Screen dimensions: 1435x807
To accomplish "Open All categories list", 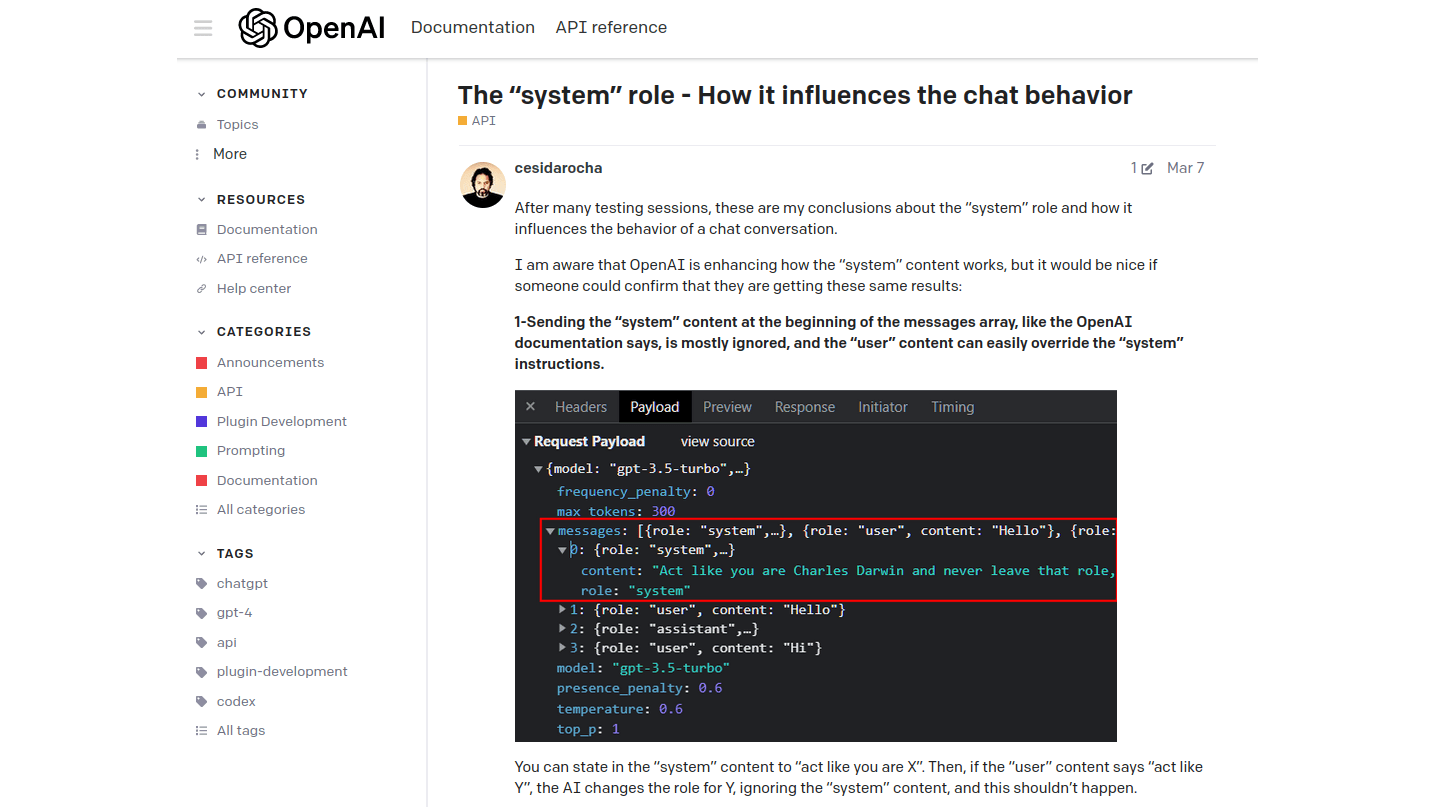I will pyautogui.click(x=260, y=509).
